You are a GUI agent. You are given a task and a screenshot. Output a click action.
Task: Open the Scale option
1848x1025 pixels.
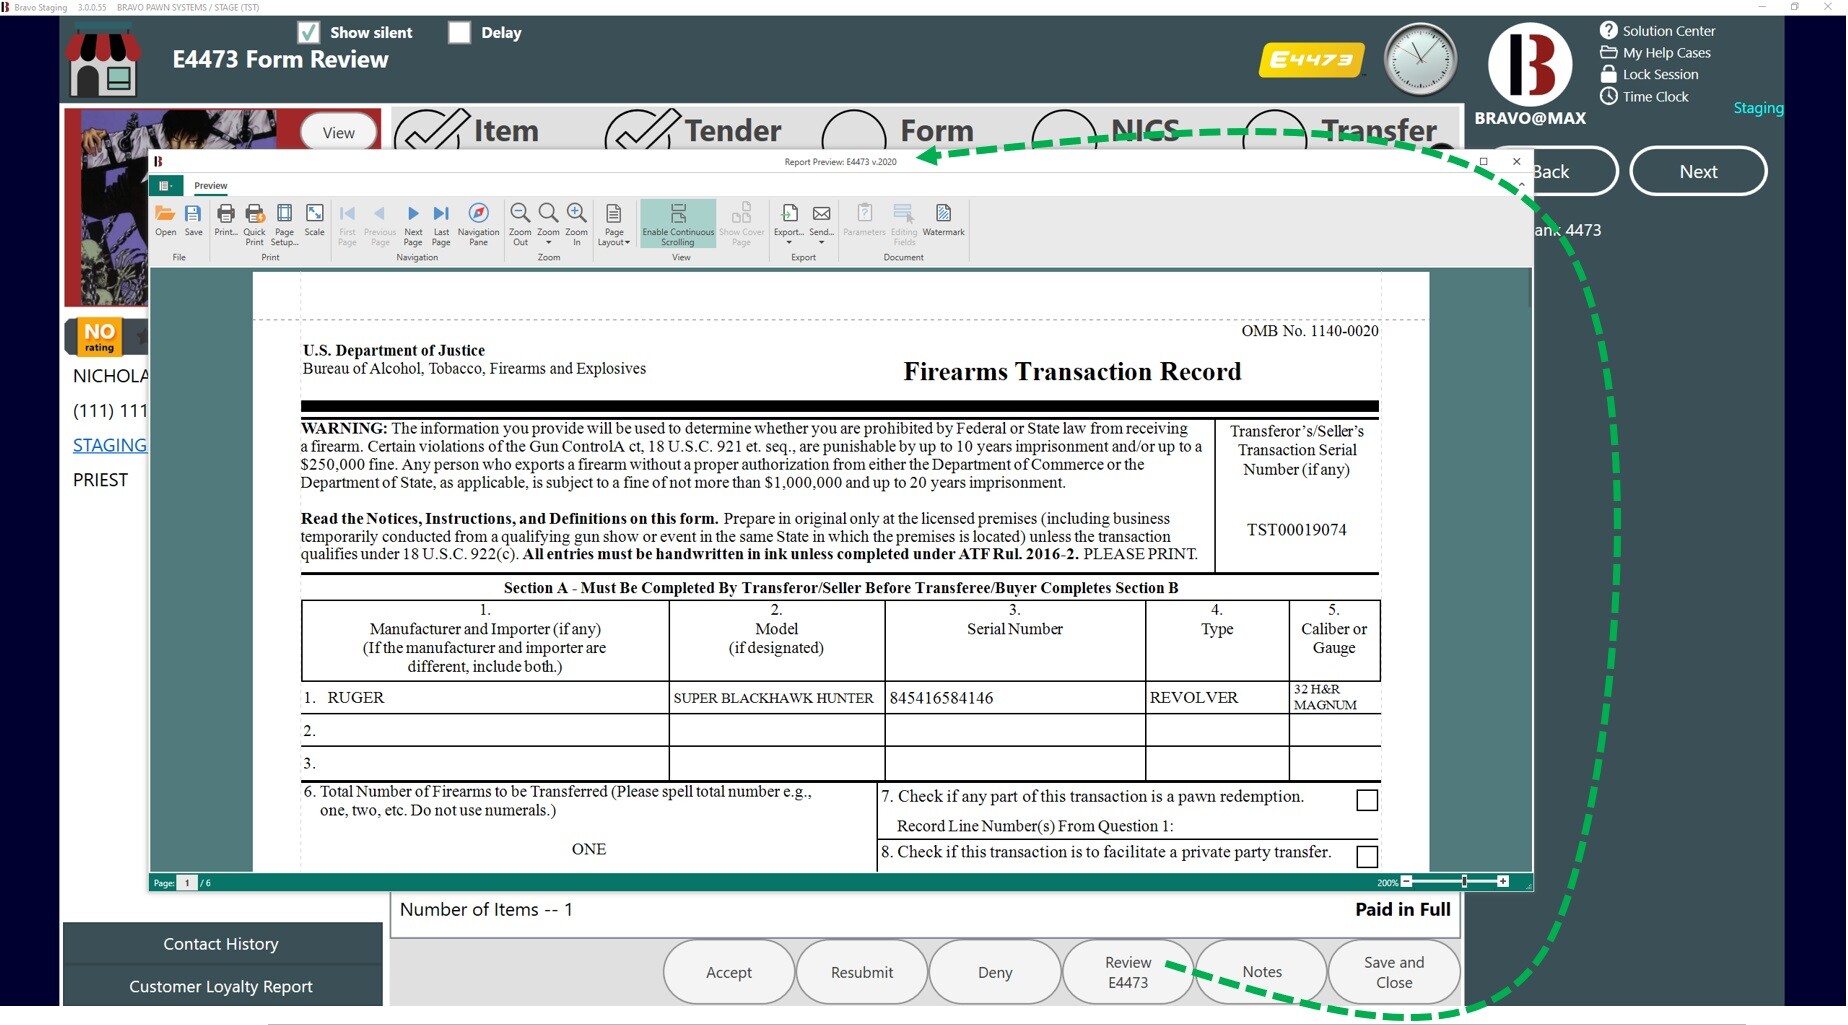pyautogui.click(x=314, y=221)
